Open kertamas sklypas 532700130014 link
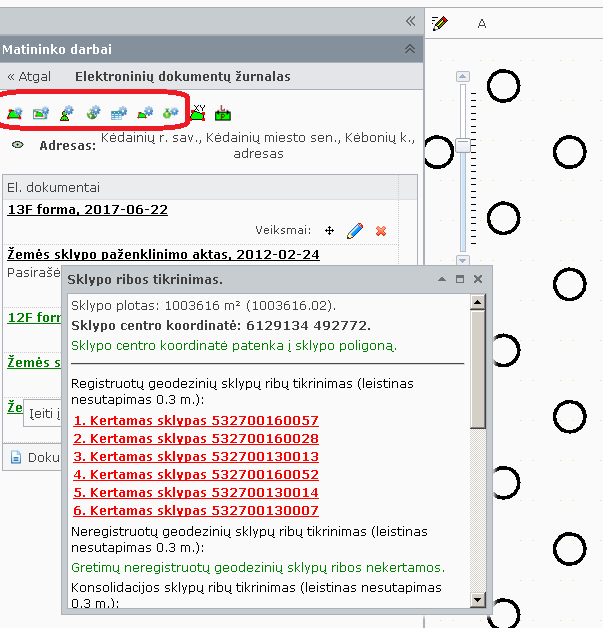The height and width of the screenshot is (628, 603). (x=196, y=493)
